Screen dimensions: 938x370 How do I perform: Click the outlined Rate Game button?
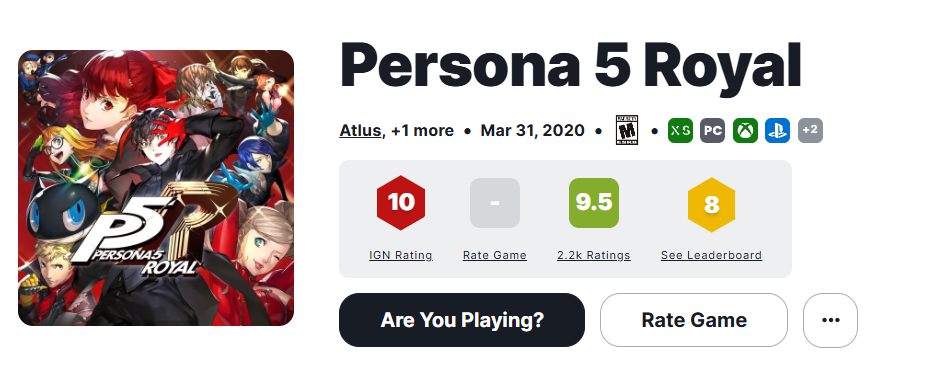[x=694, y=320]
